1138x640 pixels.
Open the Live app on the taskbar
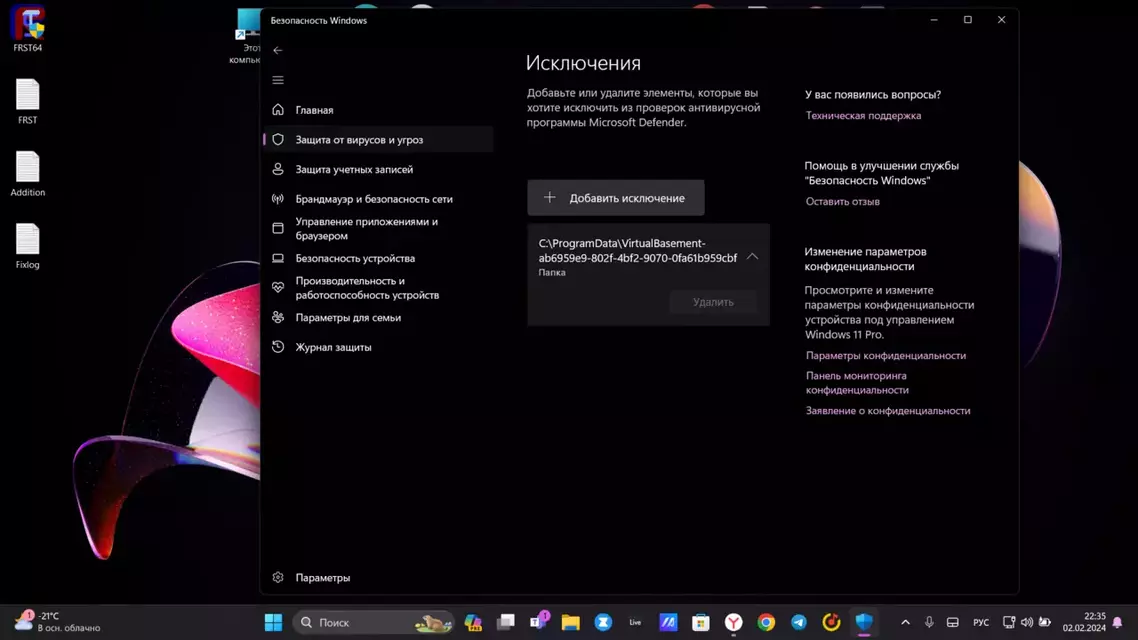pyautogui.click(x=636, y=623)
